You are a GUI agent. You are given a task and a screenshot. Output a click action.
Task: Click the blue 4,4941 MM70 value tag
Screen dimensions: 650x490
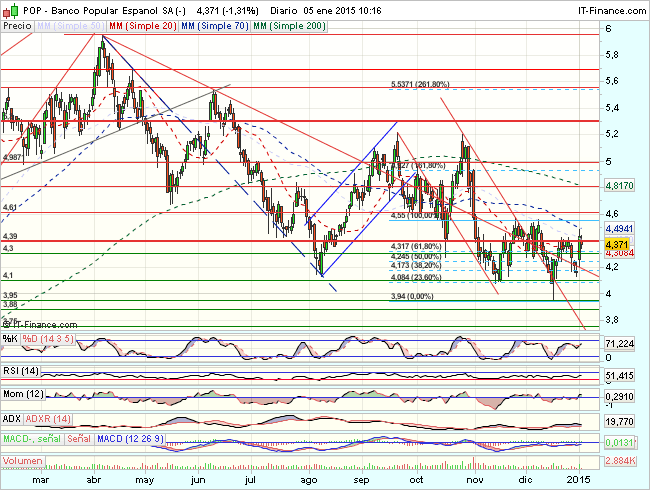click(x=619, y=228)
